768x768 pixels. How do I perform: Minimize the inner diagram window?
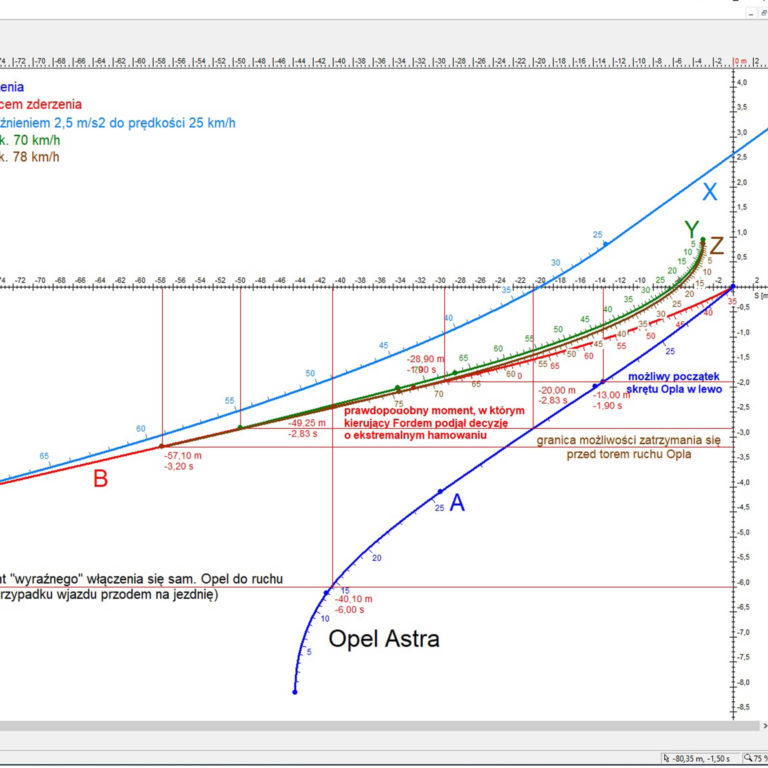tap(751, 14)
